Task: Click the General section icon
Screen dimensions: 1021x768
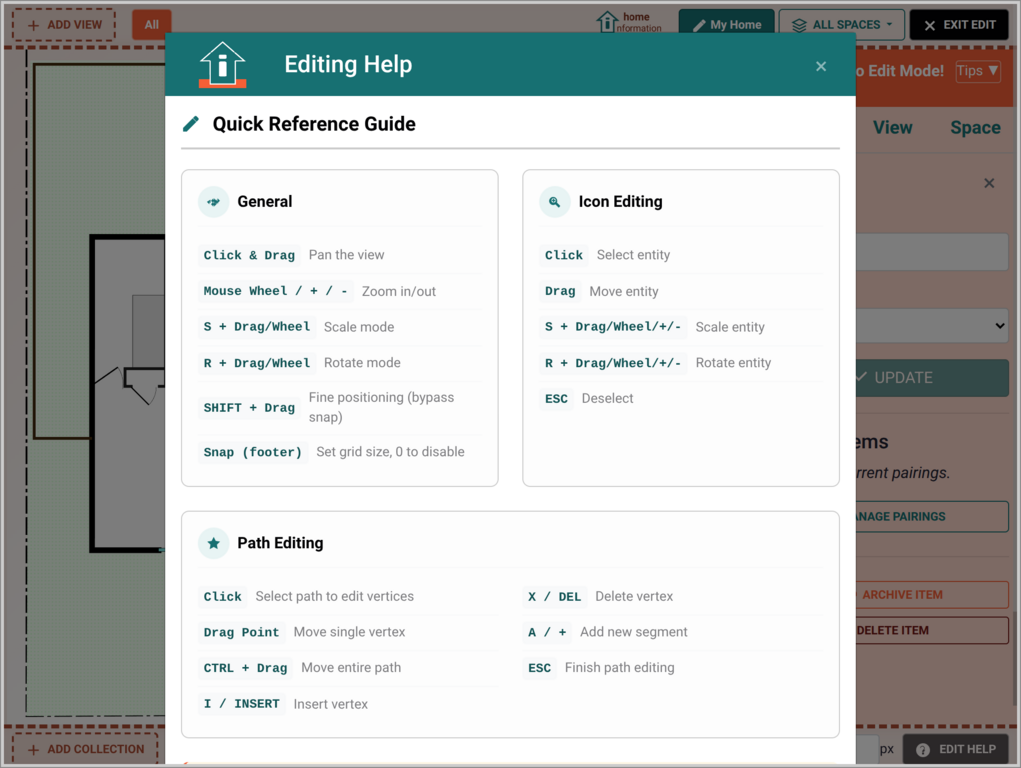Action: coord(214,202)
